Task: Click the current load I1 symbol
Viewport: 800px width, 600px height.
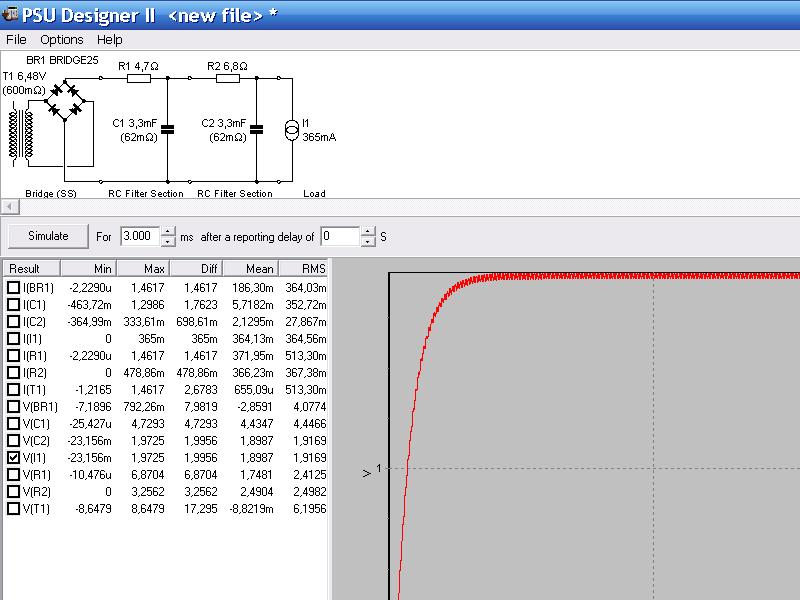Action: point(292,130)
